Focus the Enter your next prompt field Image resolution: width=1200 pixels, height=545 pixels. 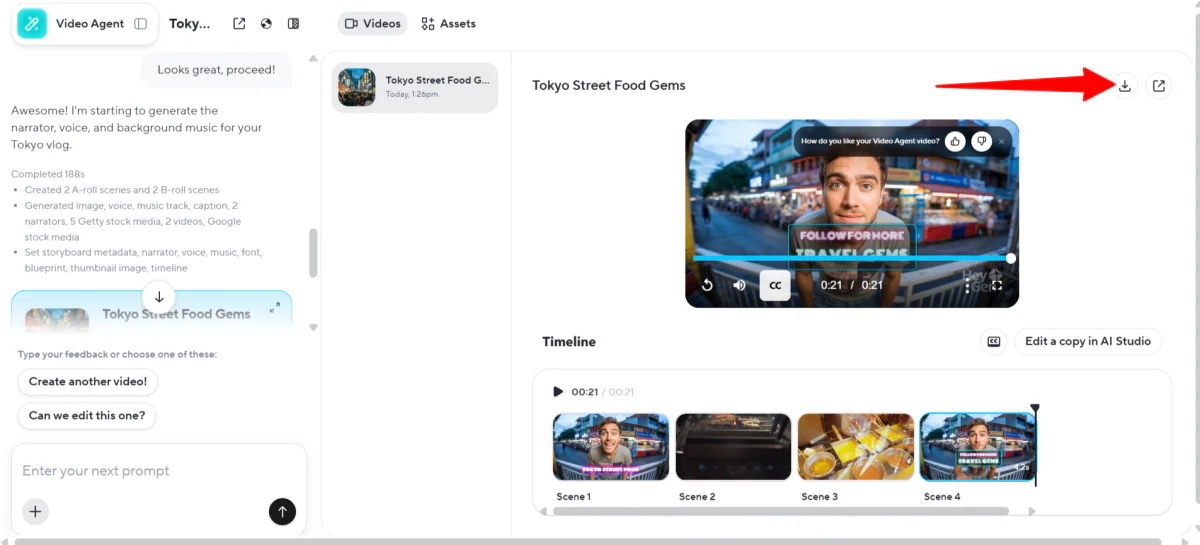coord(158,471)
